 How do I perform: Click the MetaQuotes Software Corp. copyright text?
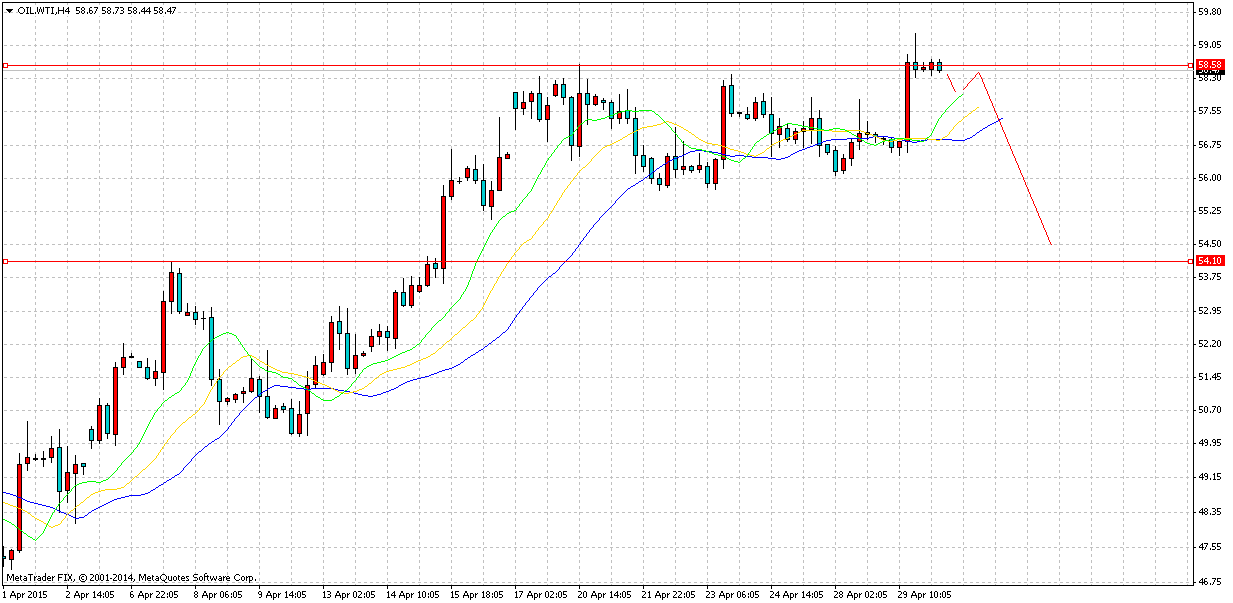[x=130, y=577]
